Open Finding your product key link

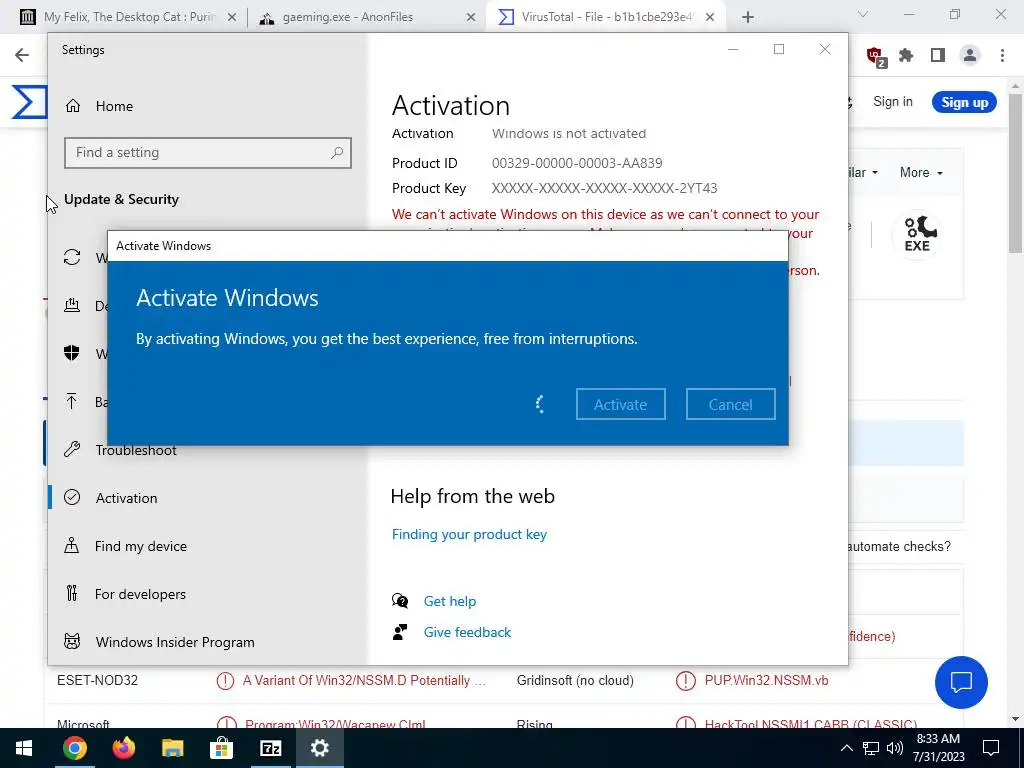click(469, 534)
